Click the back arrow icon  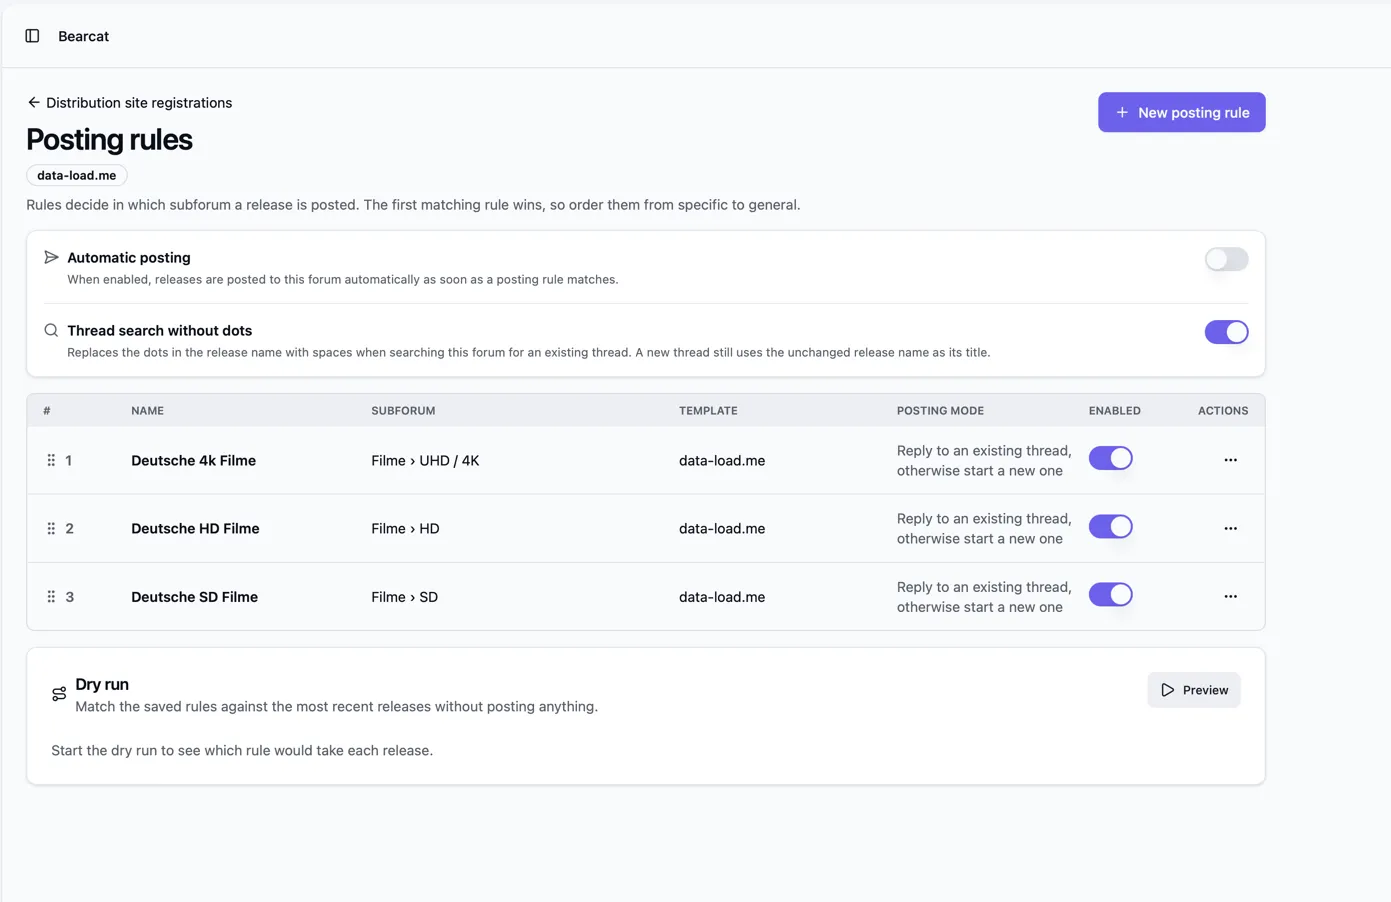[34, 102]
